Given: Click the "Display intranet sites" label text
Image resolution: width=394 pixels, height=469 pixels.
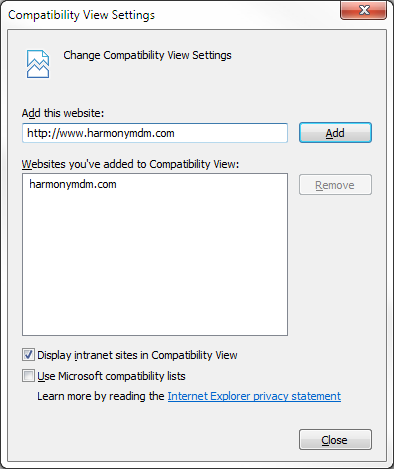Looking at the screenshot, I should 137,355.
